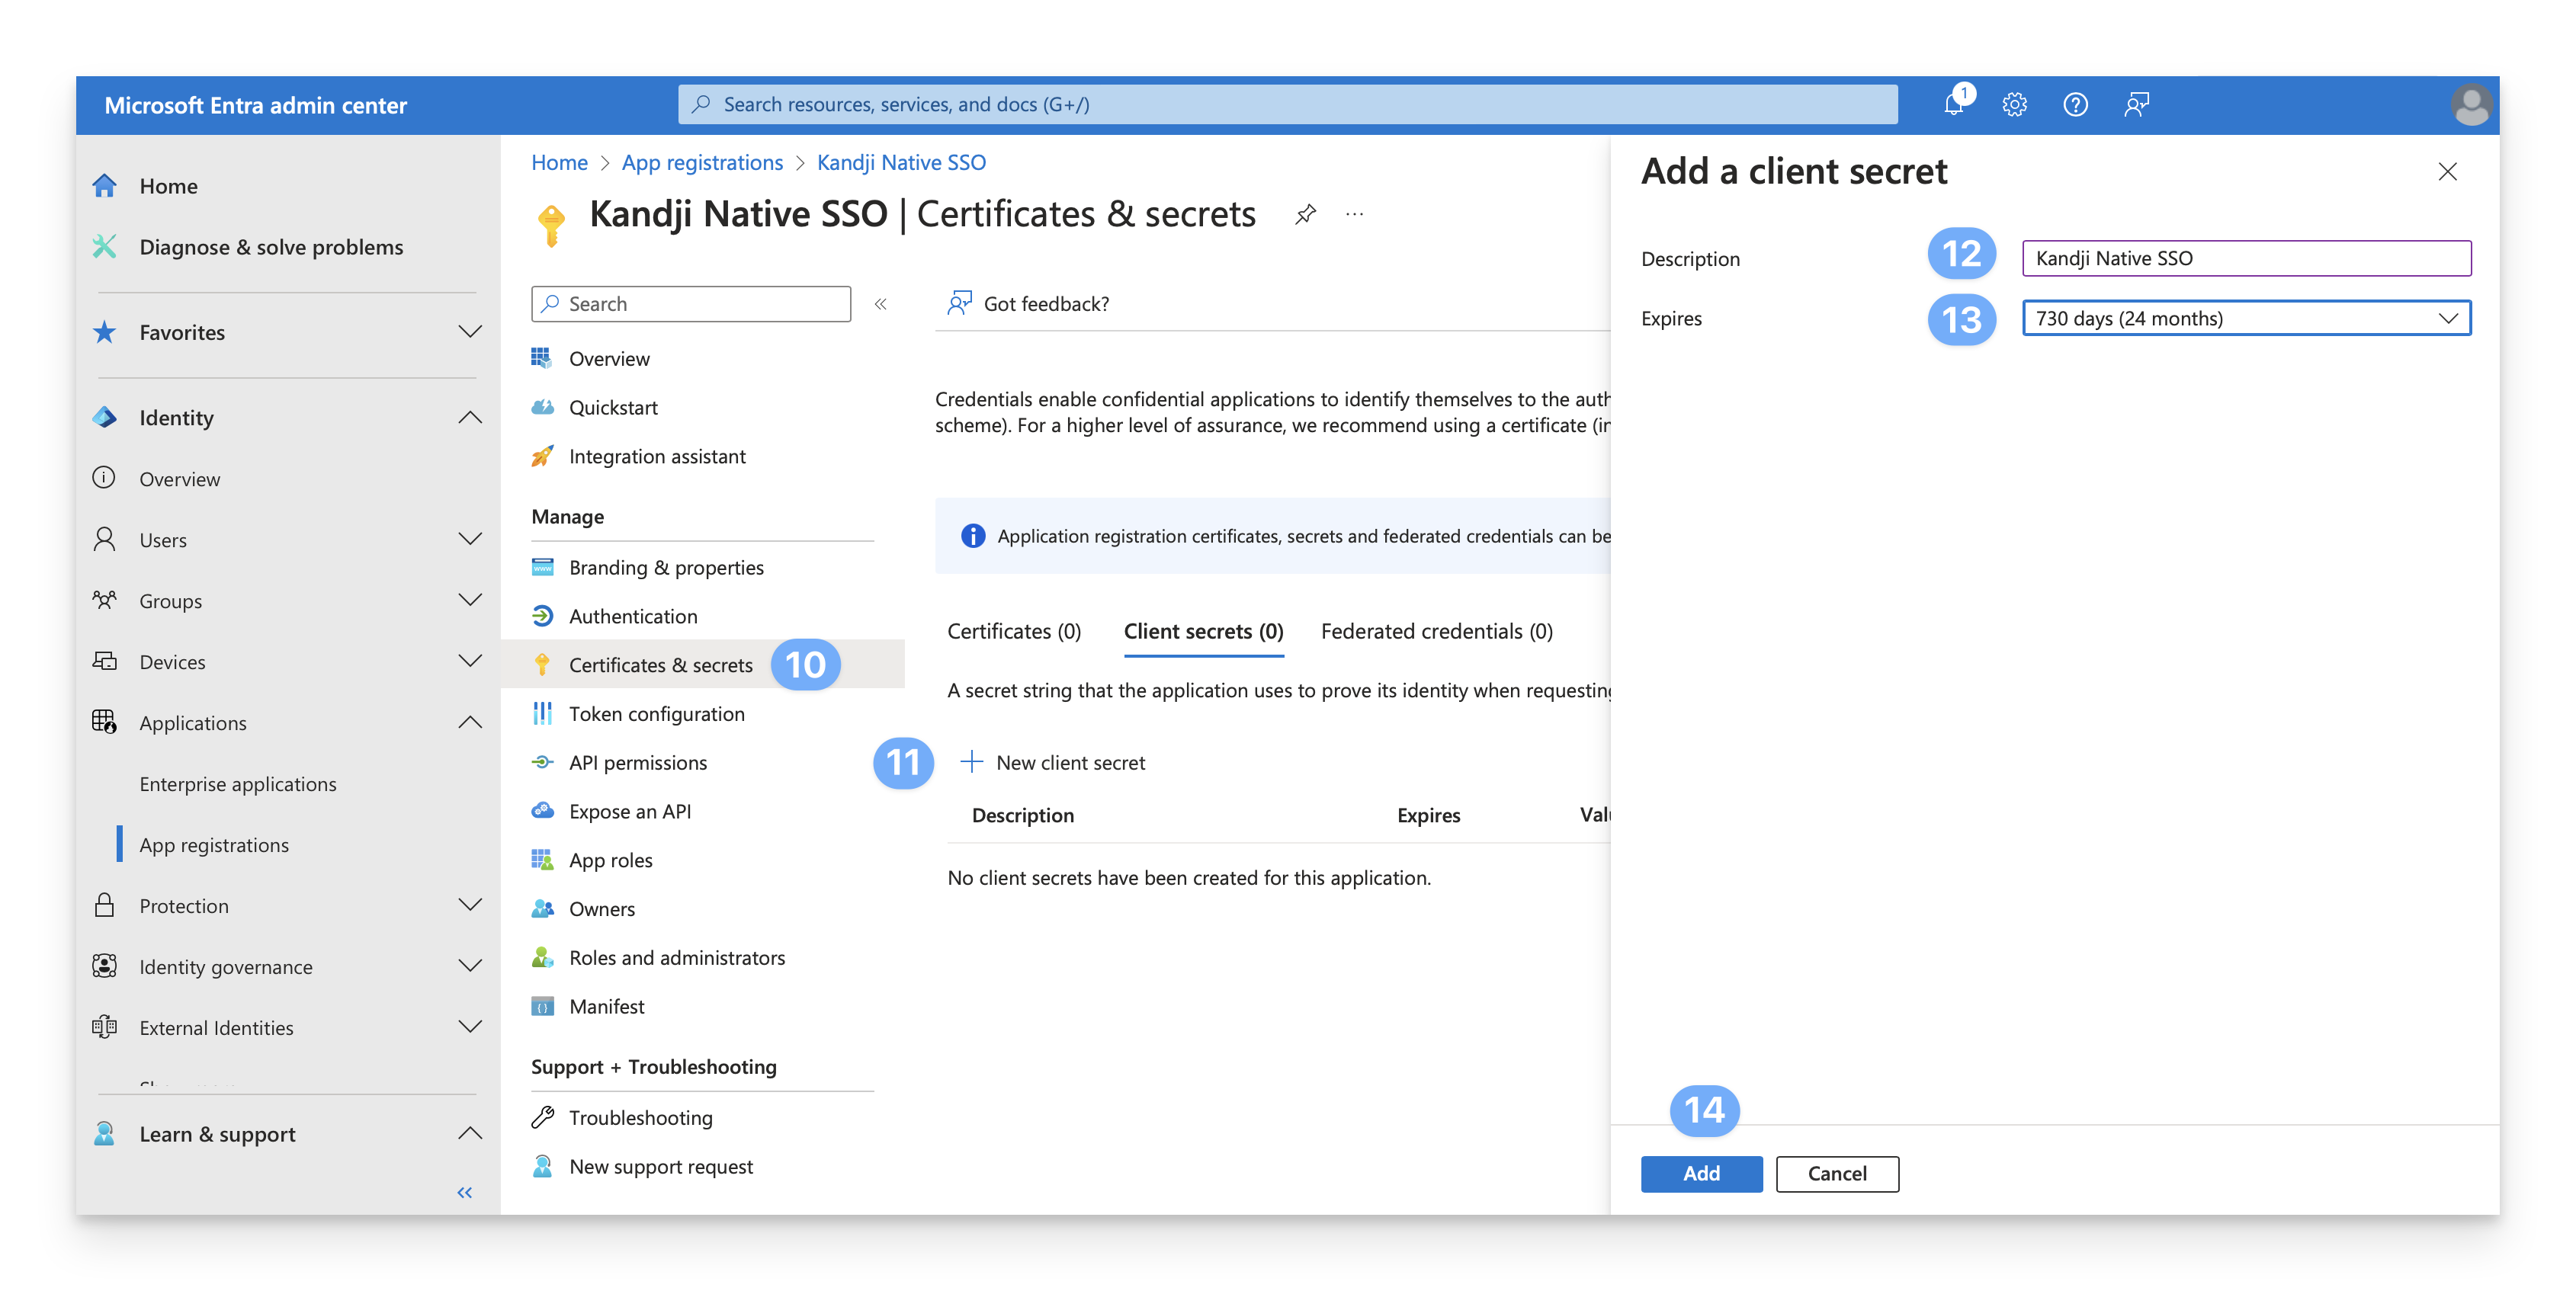The width and height of the screenshot is (2576, 1291).
Task: Switch to Certificates (0) tab
Action: 1014,631
